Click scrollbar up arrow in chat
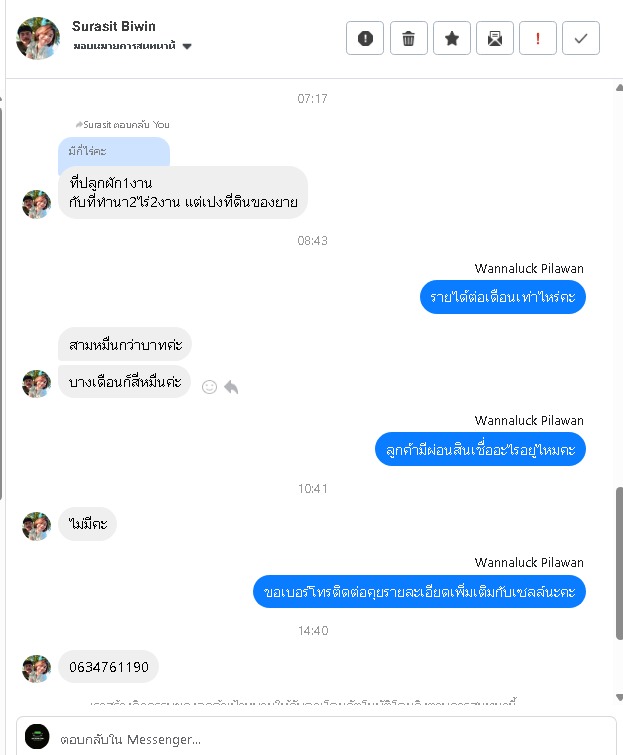Screen dimensions: 623x755 click(x=619, y=88)
